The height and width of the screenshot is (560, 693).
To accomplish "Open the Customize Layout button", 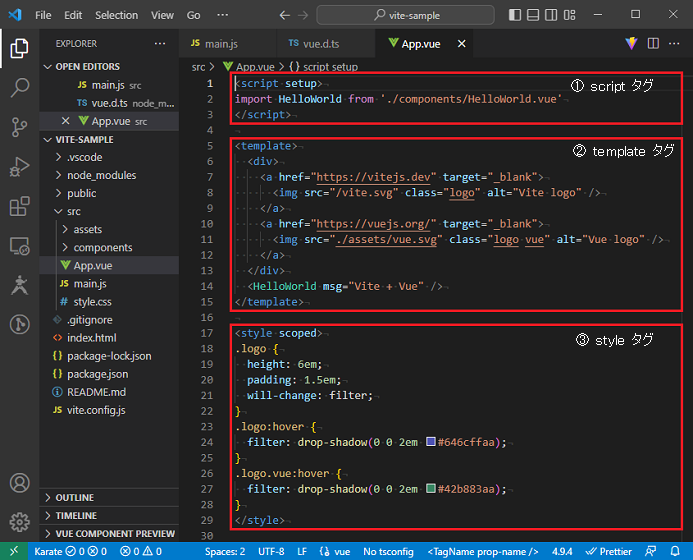I will [x=570, y=15].
